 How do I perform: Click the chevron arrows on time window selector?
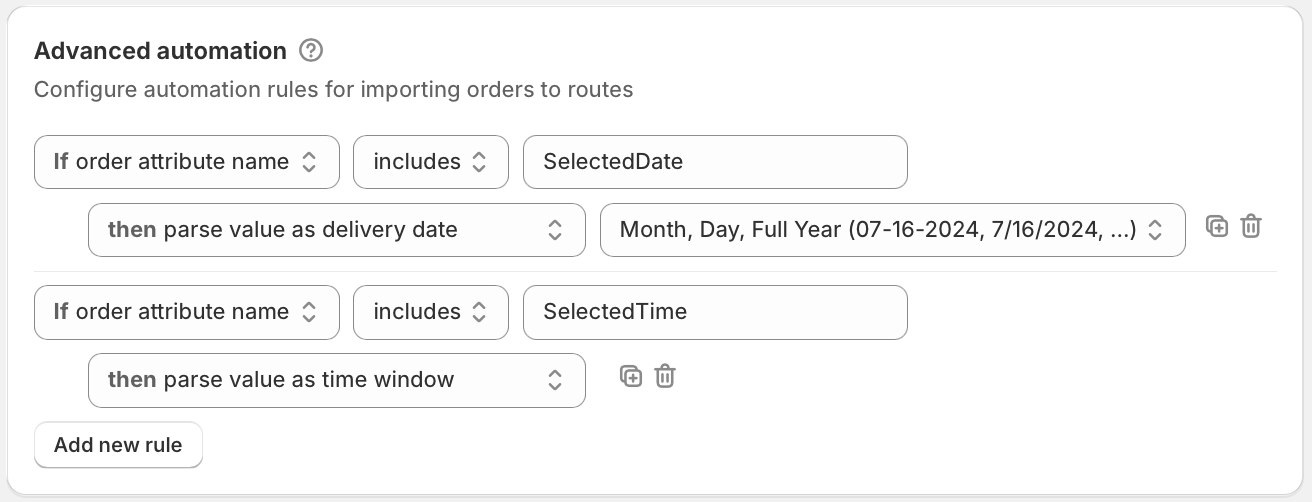[555, 380]
